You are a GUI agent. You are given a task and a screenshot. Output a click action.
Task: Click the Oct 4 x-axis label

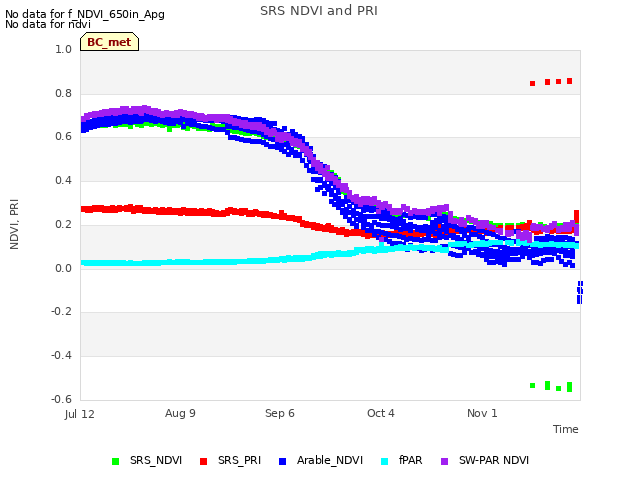coord(381,413)
